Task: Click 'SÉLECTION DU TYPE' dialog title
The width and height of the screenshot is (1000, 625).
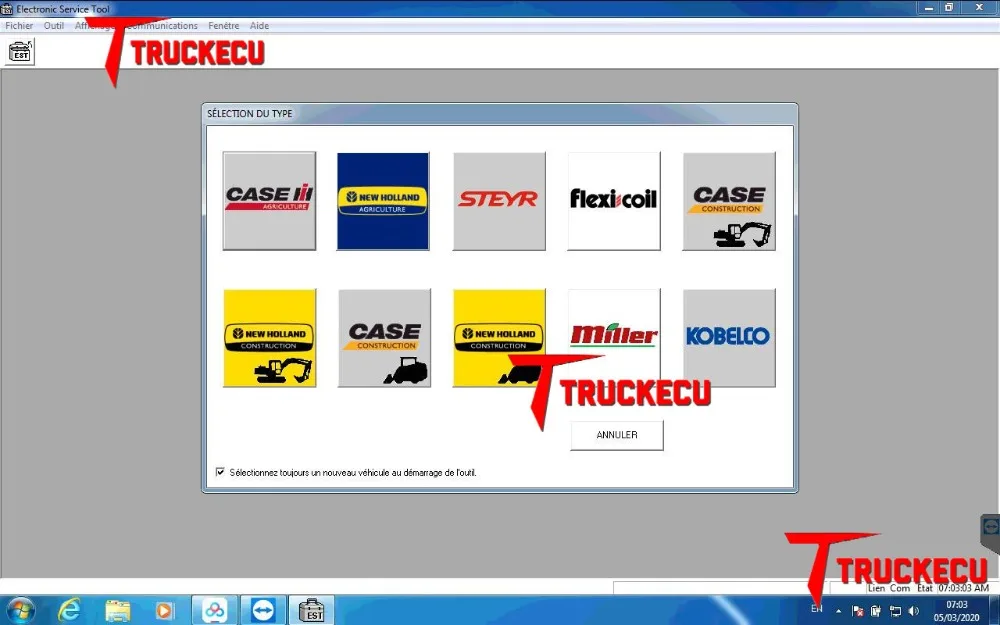Action: coord(249,114)
